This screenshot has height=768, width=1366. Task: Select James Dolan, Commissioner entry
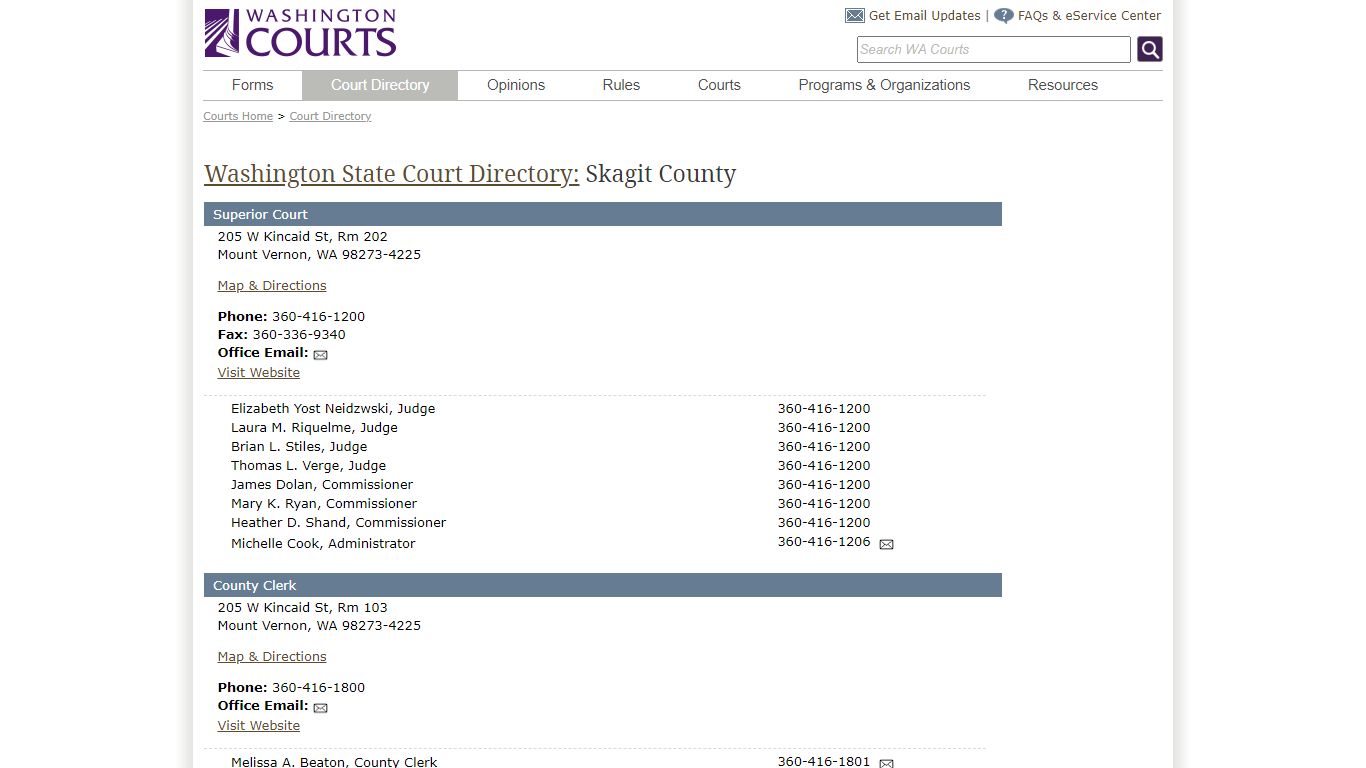[322, 485]
